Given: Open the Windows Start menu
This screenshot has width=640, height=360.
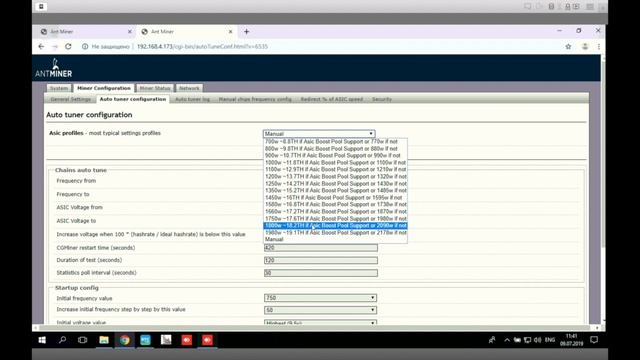Looking at the screenshot, I should tap(42, 340).
